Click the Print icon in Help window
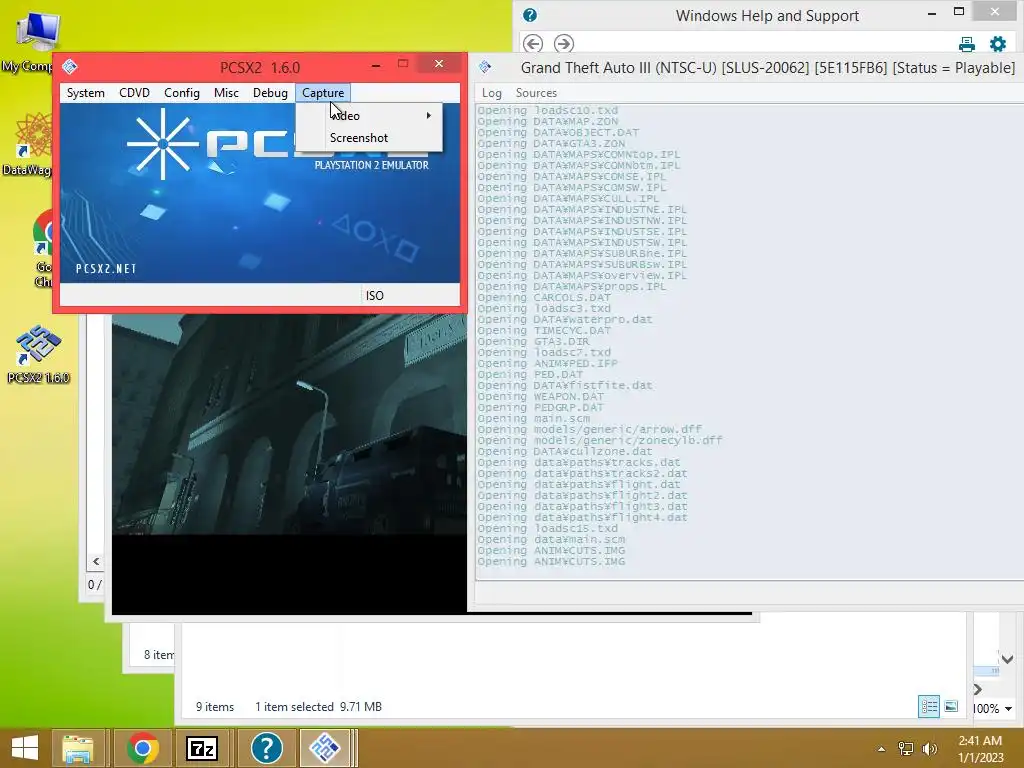The height and width of the screenshot is (768, 1024). [x=967, y=44]
